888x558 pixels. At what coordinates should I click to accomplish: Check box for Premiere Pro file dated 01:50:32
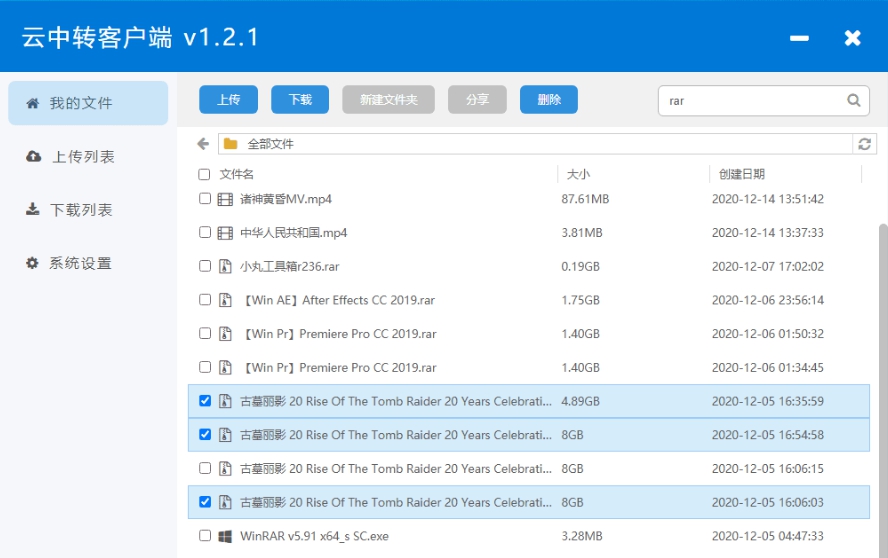tap(205, 334)
